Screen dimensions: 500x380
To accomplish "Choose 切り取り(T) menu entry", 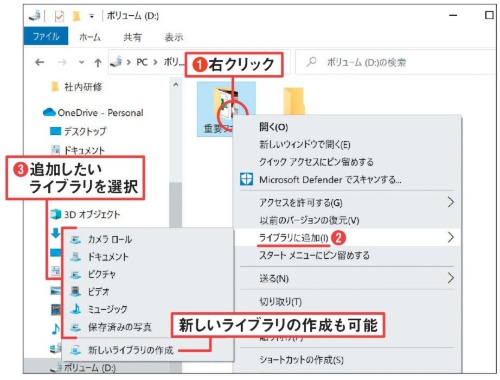I will pos(281,302).
